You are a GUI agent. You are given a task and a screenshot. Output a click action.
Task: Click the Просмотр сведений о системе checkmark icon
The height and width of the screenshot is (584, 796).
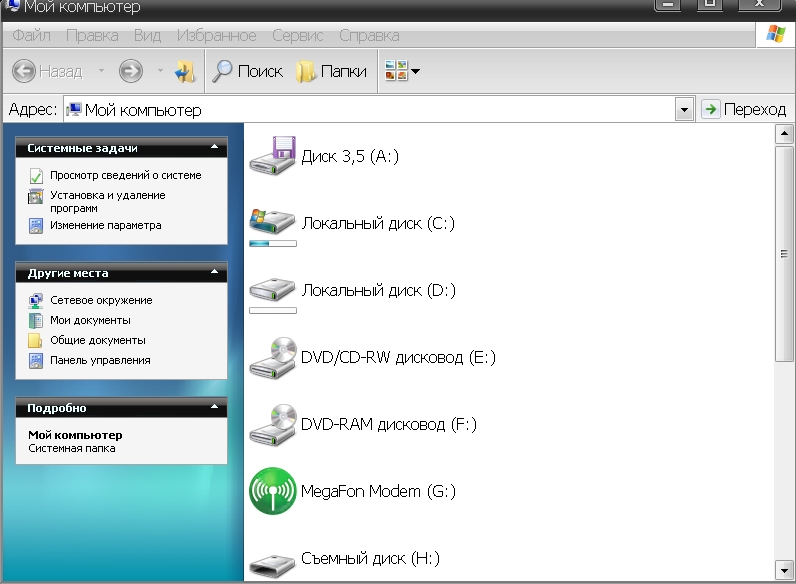tap(36, 176)
